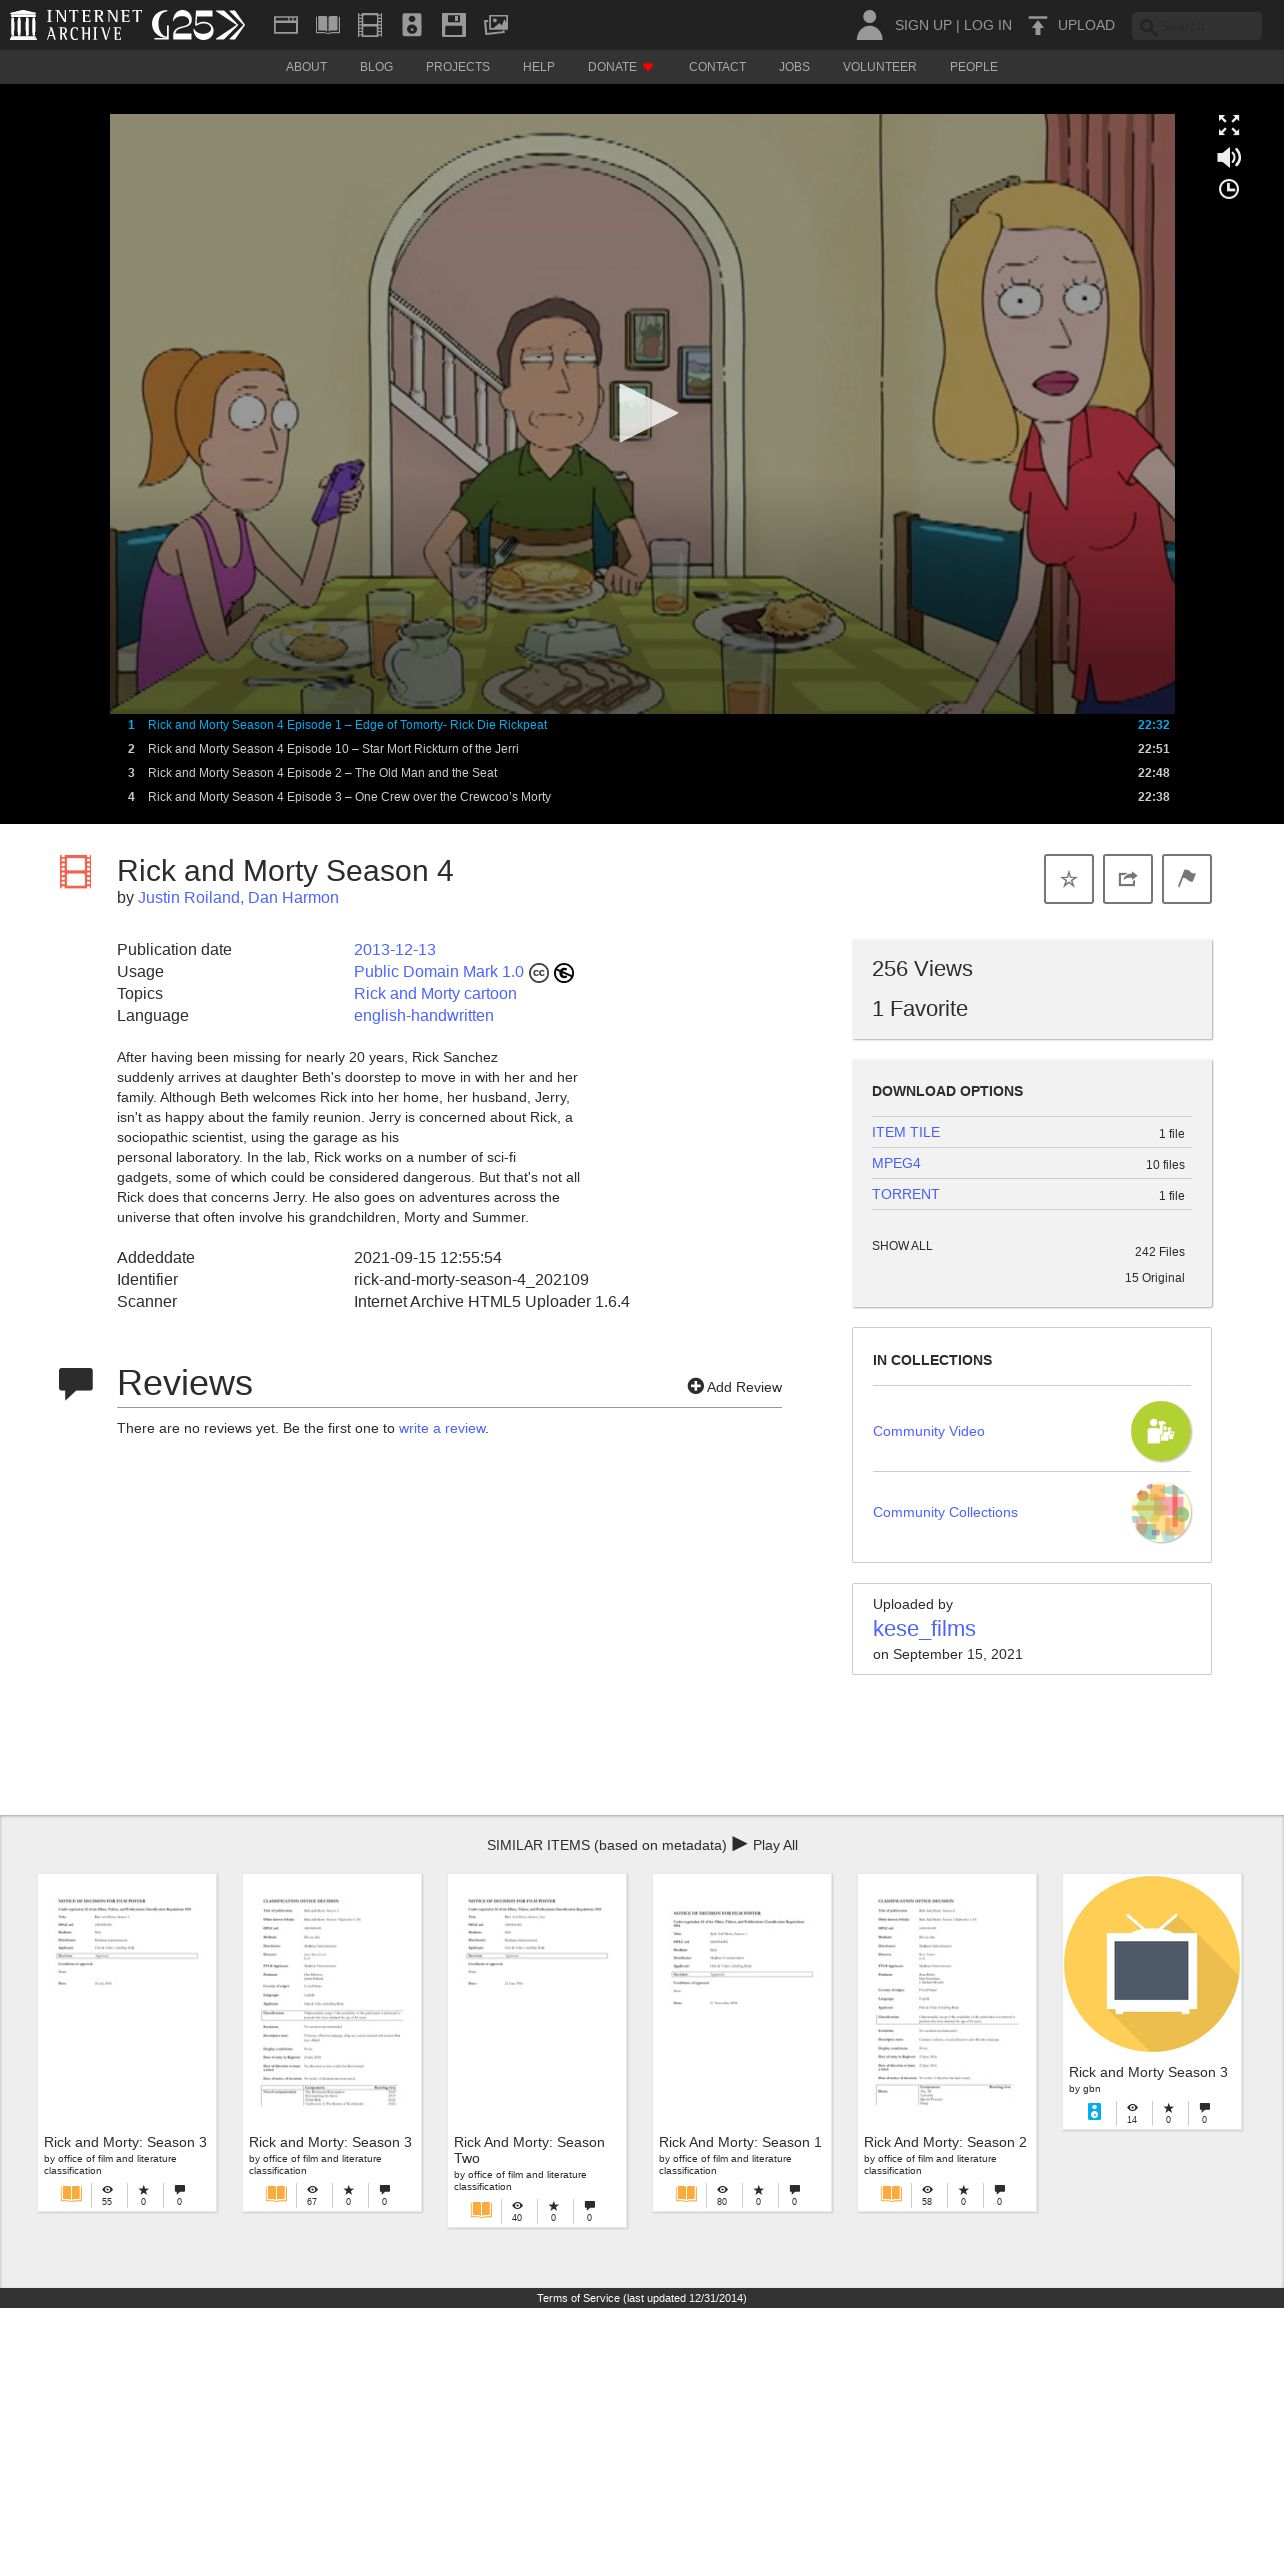Click the Add Review plus icon
This screenshot has width=1284, height=2568.
[x=696, y=1386]
